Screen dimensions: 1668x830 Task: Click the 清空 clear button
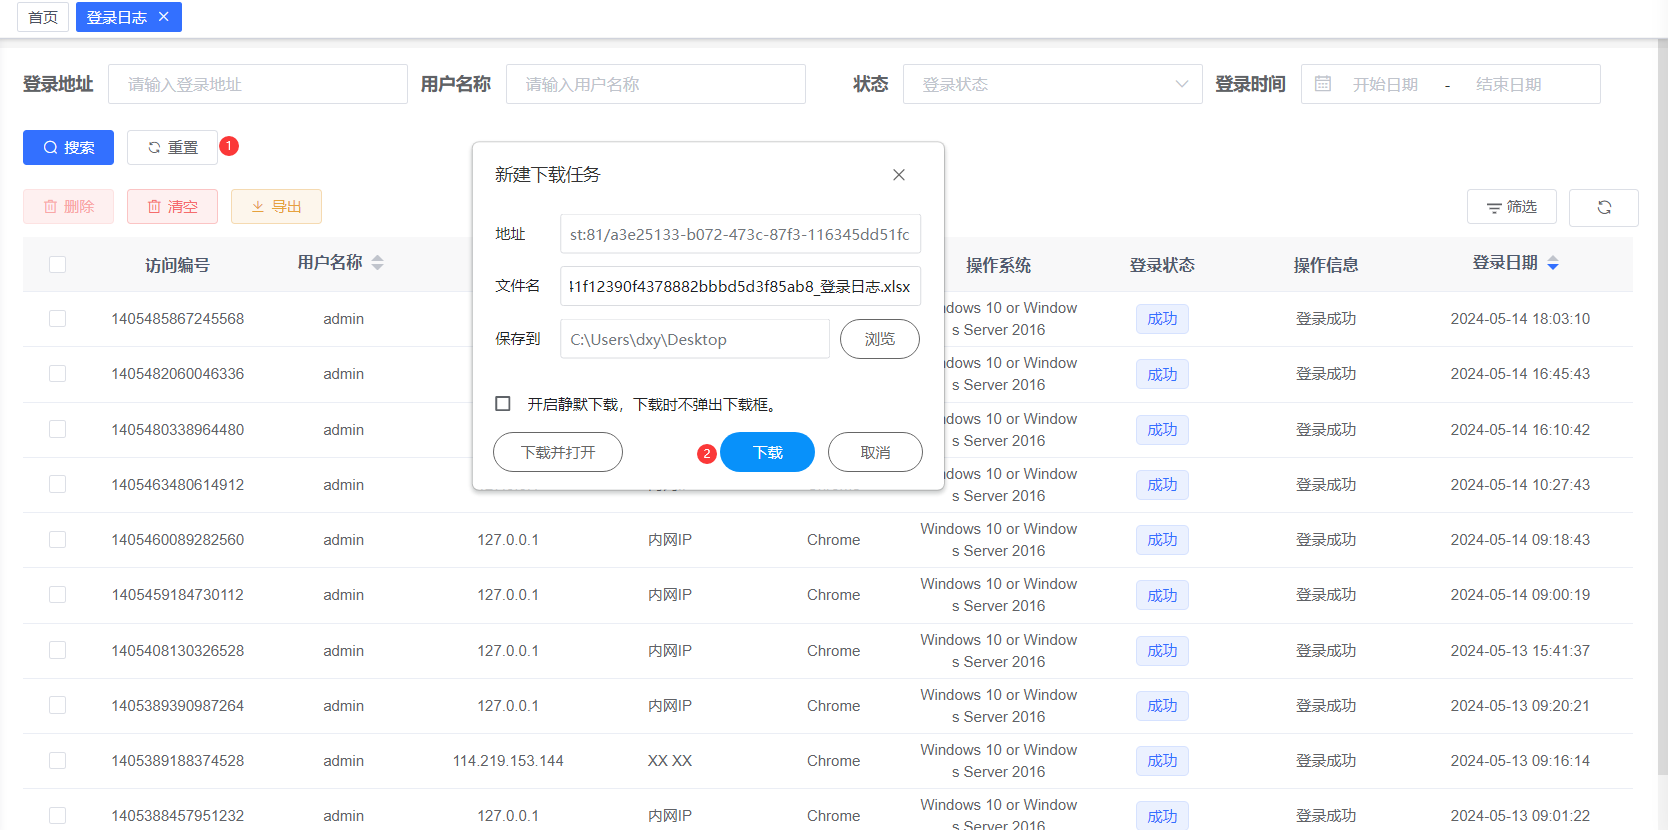pyautogui.click(x=172, y=206)
